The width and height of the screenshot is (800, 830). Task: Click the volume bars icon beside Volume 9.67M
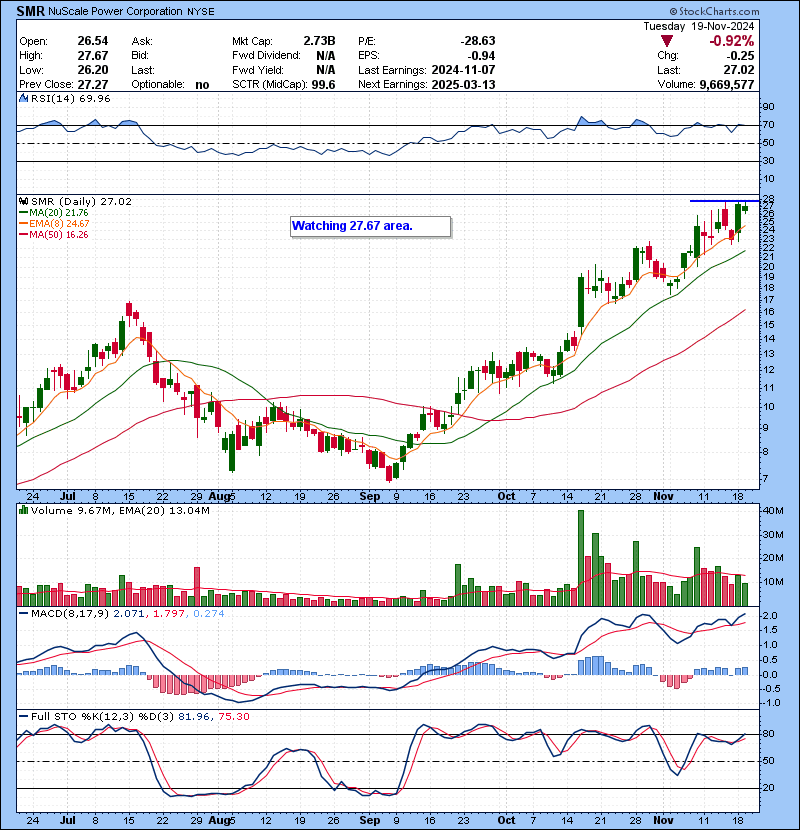(23, 510)
